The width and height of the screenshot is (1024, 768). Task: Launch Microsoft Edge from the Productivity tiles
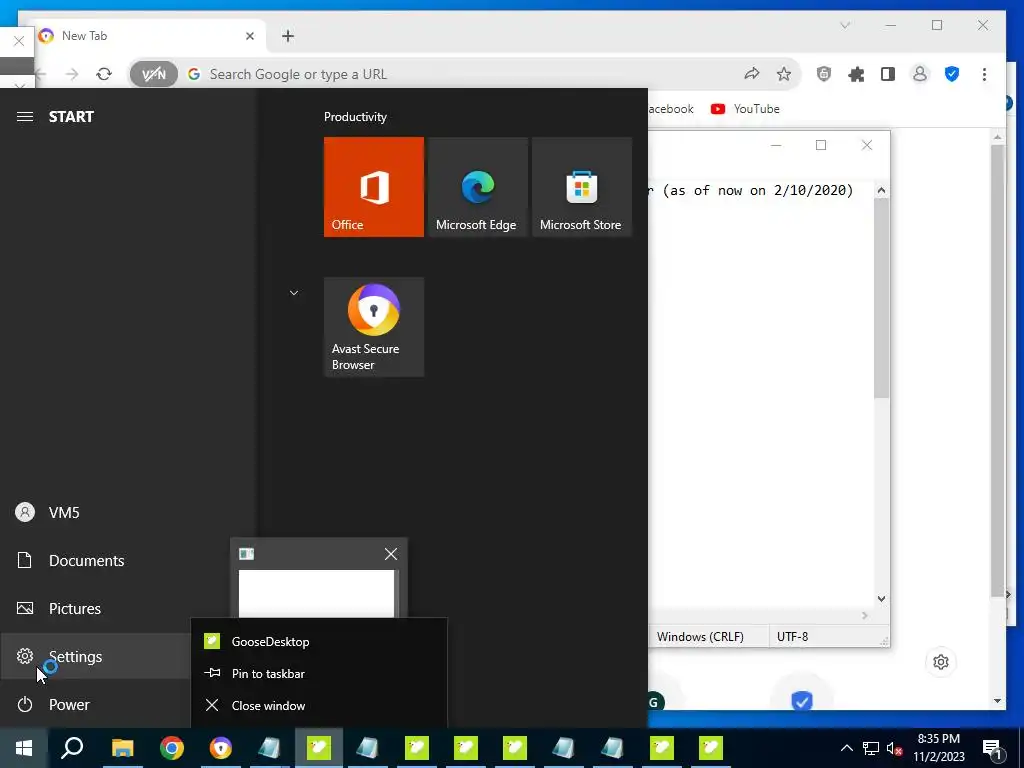[477, 187]
